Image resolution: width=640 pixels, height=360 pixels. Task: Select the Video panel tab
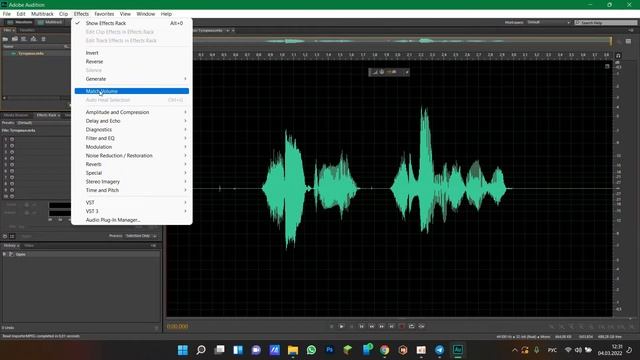[x=29, y=246]
